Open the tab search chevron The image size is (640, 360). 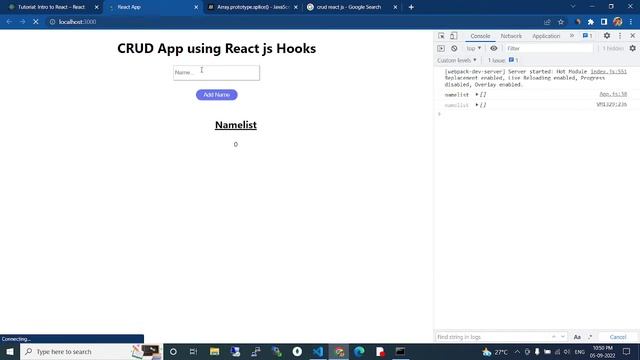[573, 7]
